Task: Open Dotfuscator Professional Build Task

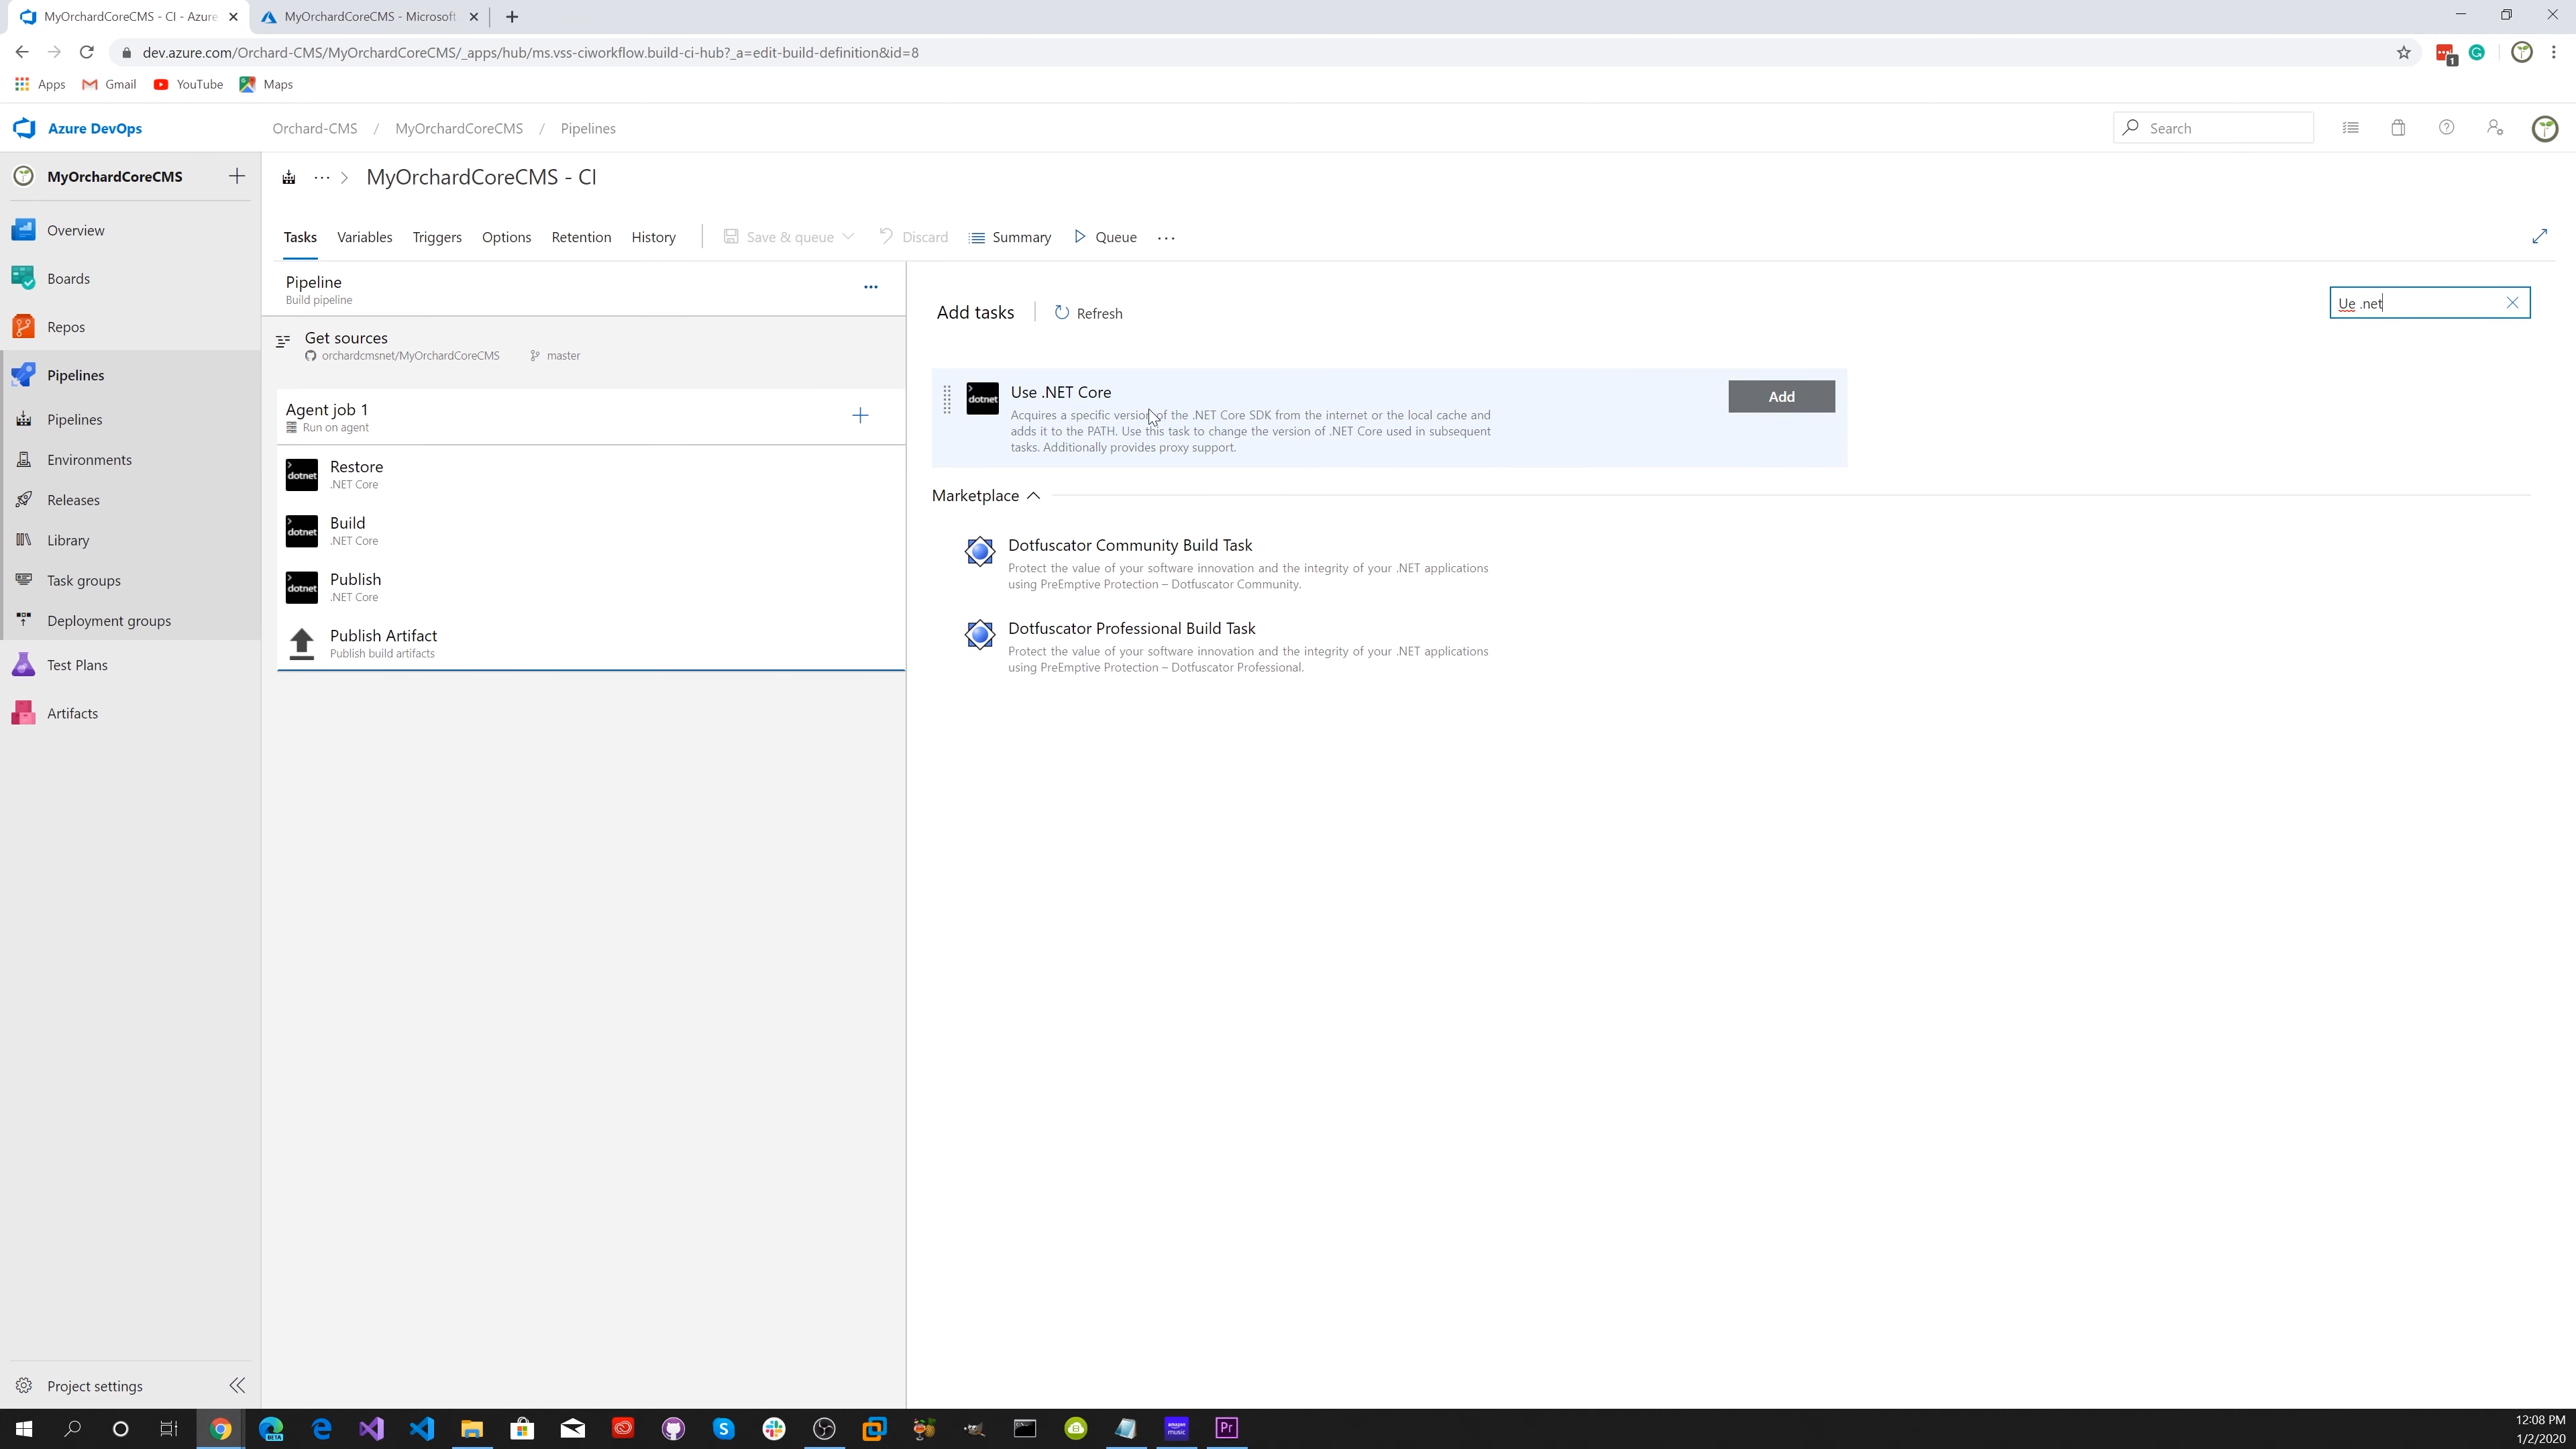Action: [1132, 628]
